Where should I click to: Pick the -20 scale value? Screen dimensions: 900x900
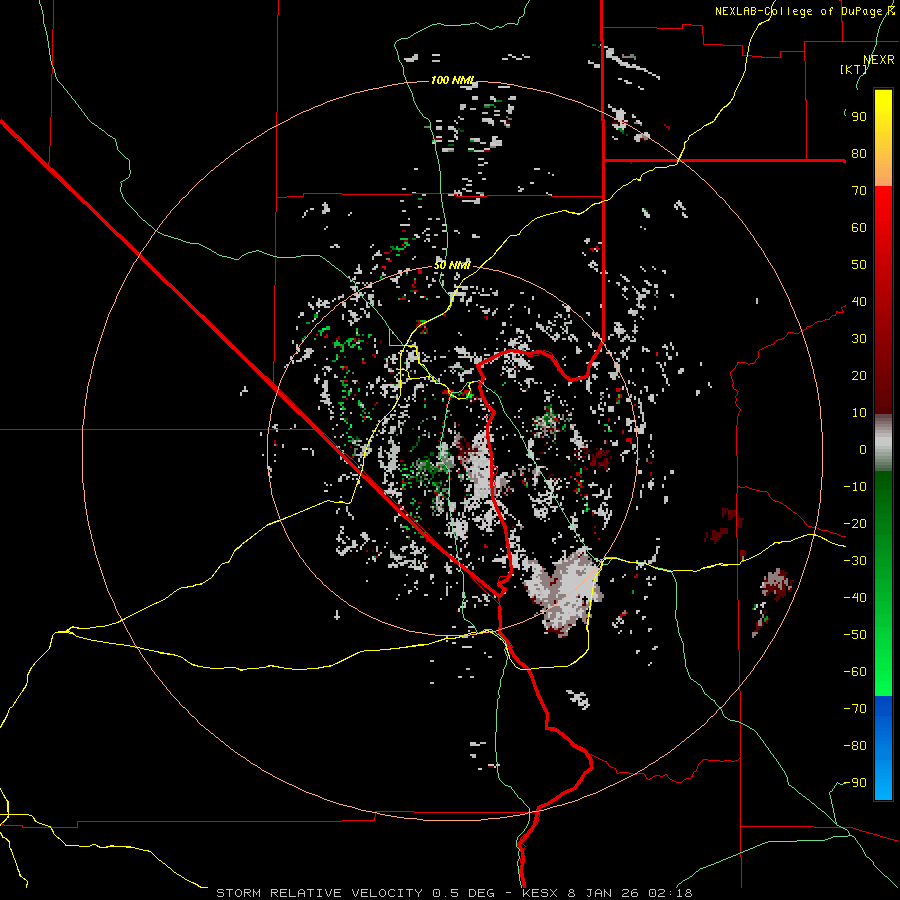855,524
